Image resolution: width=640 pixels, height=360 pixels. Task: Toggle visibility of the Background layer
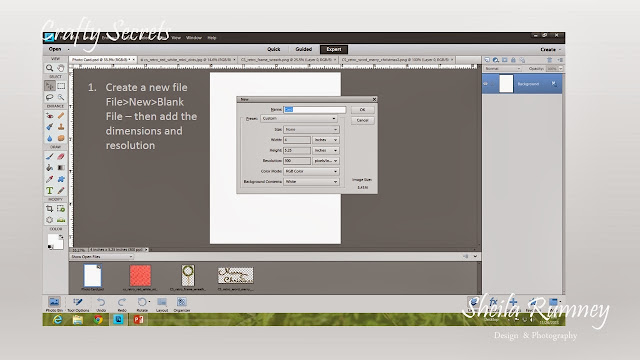[485, 84]
